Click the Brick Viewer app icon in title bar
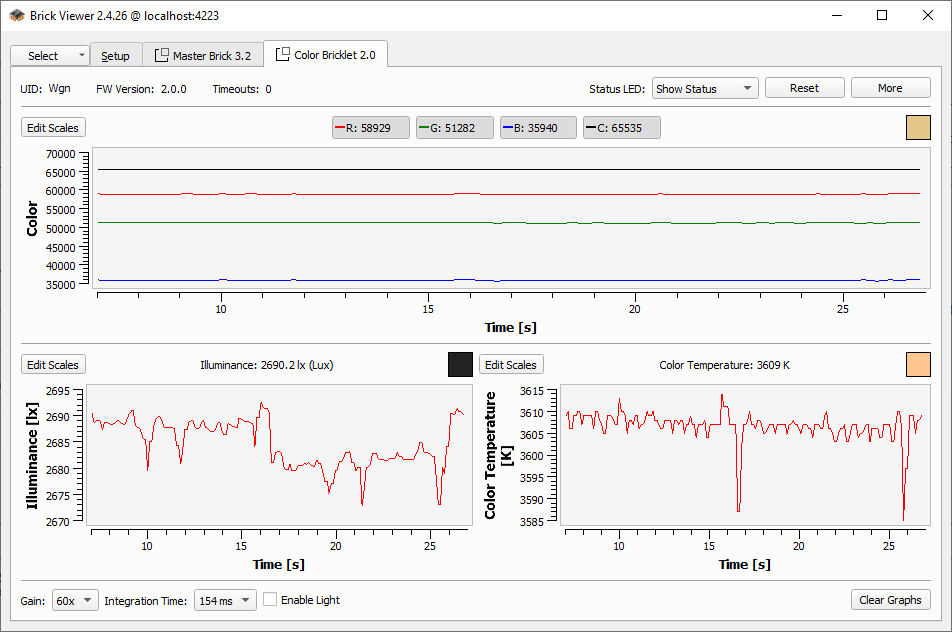 tap(17, 15)
